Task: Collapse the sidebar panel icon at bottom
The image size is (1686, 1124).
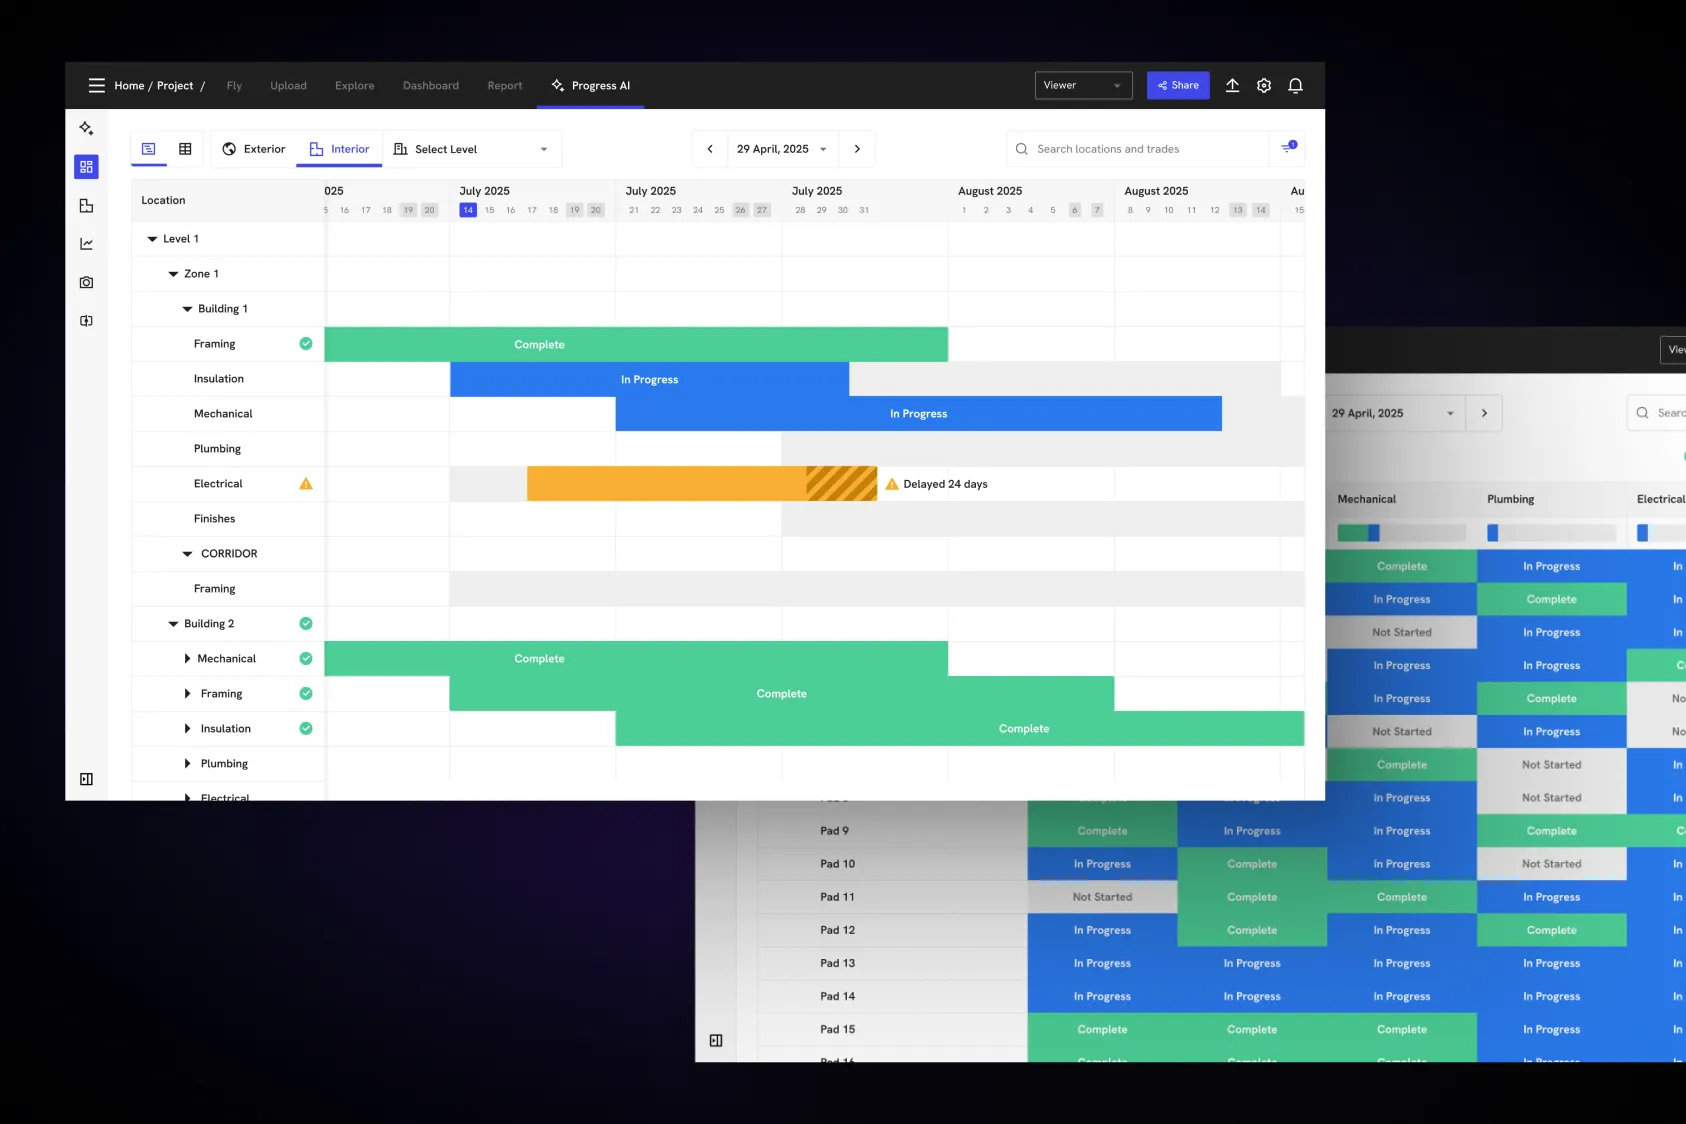Action: click(x=86, y=779)
